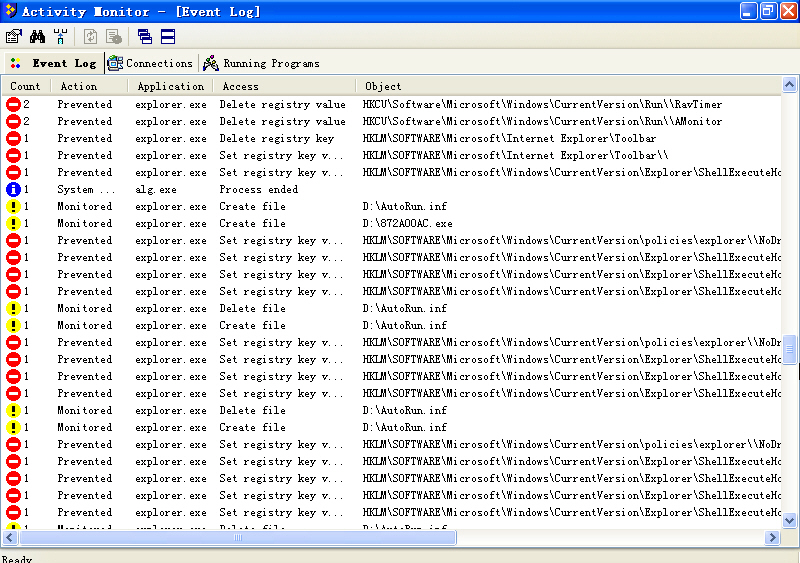Select the HKCU Run\\AMonitor object cell
The image size is (800, 563).
pyautogui.click(x=542, y=121)
